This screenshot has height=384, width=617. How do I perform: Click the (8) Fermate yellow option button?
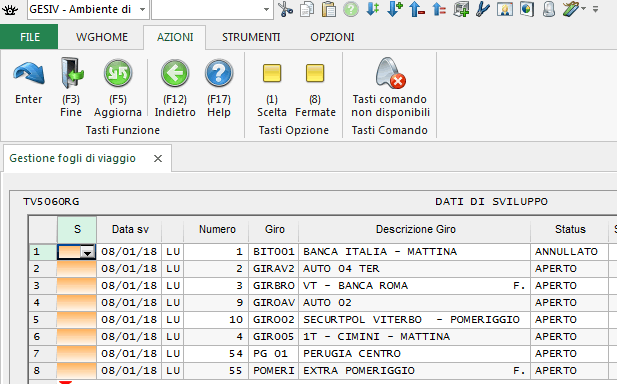[315, 73]
